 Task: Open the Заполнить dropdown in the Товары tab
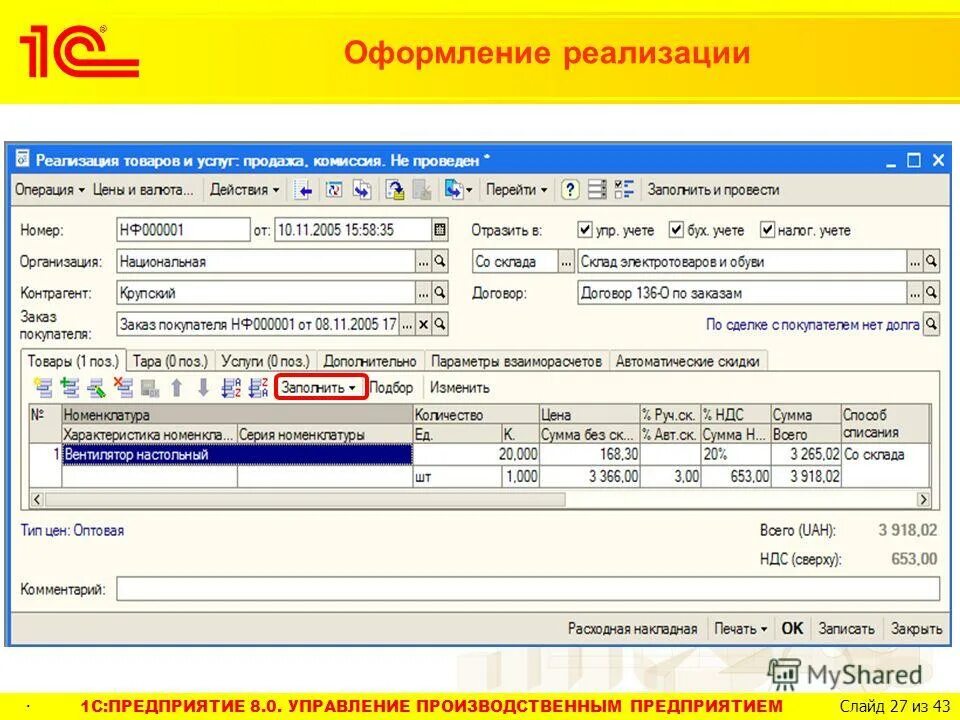coord(320,388)
